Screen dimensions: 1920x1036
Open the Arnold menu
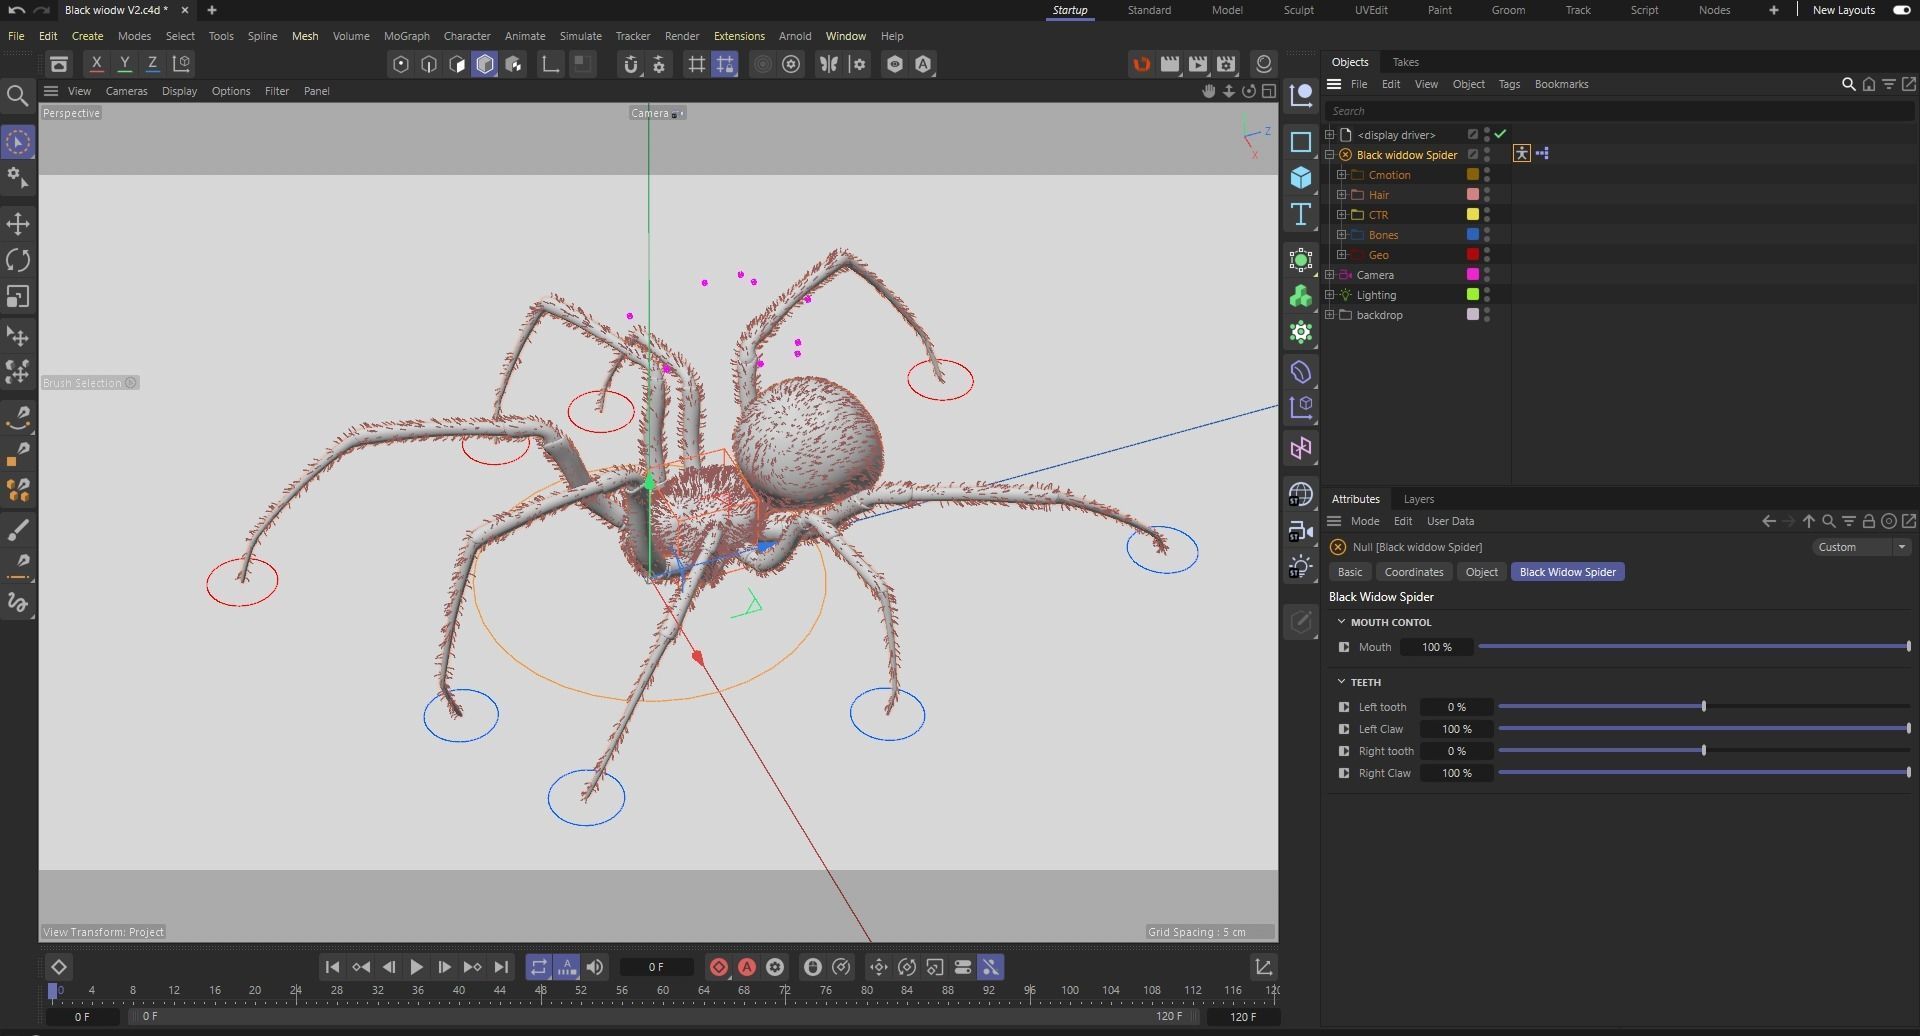(x=795, y=36)
